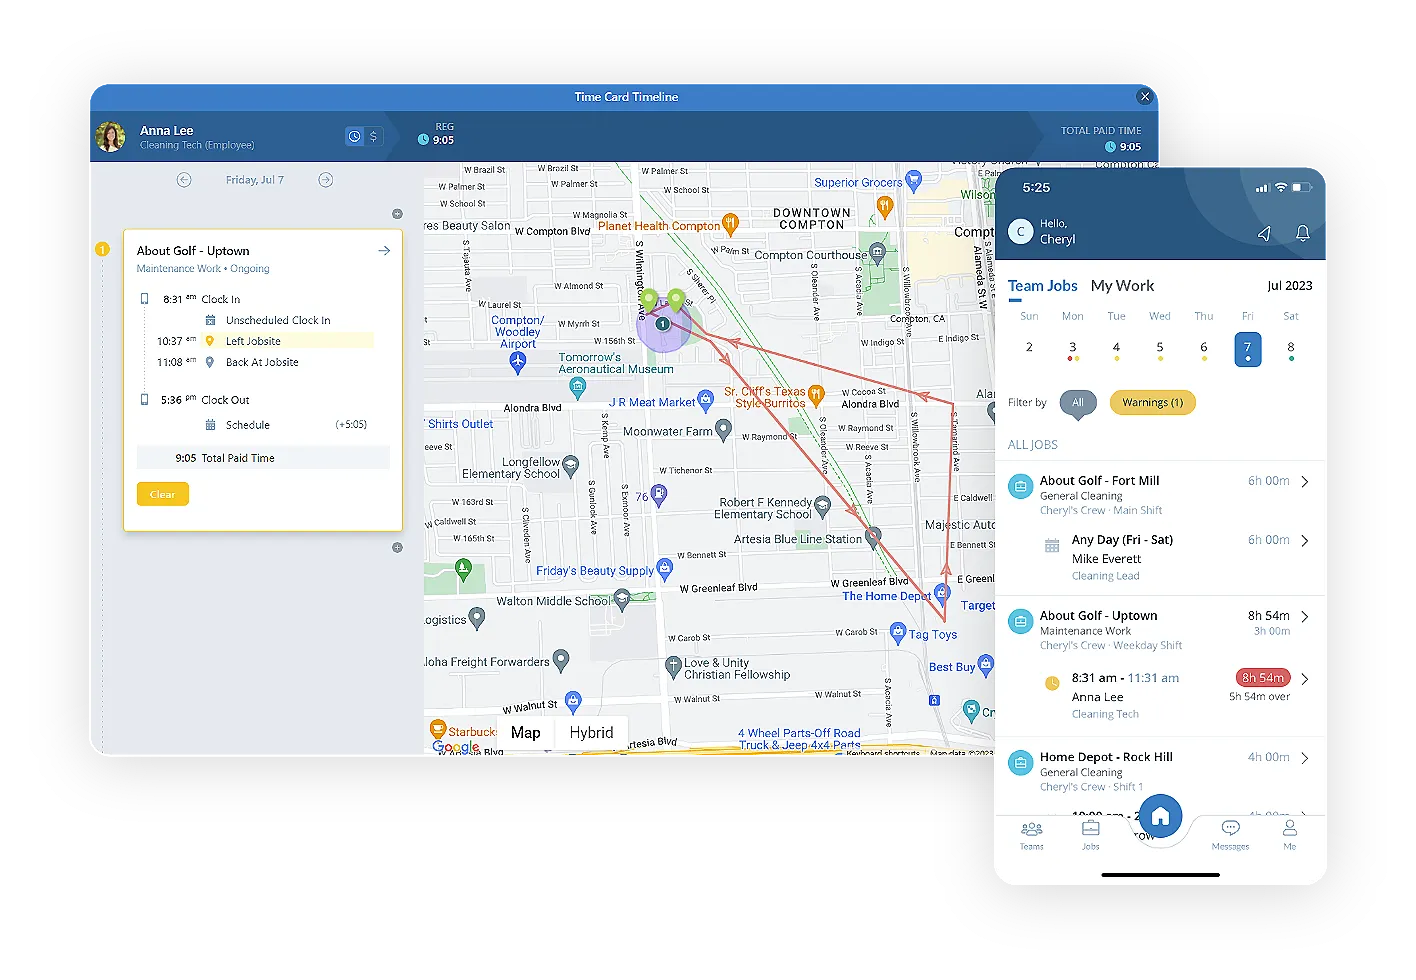Image resolution: width=1416 pixels, height=980 pixels.
Task: Expand About Golf - Fort Mill job chevron
Action: point(1305,482)
